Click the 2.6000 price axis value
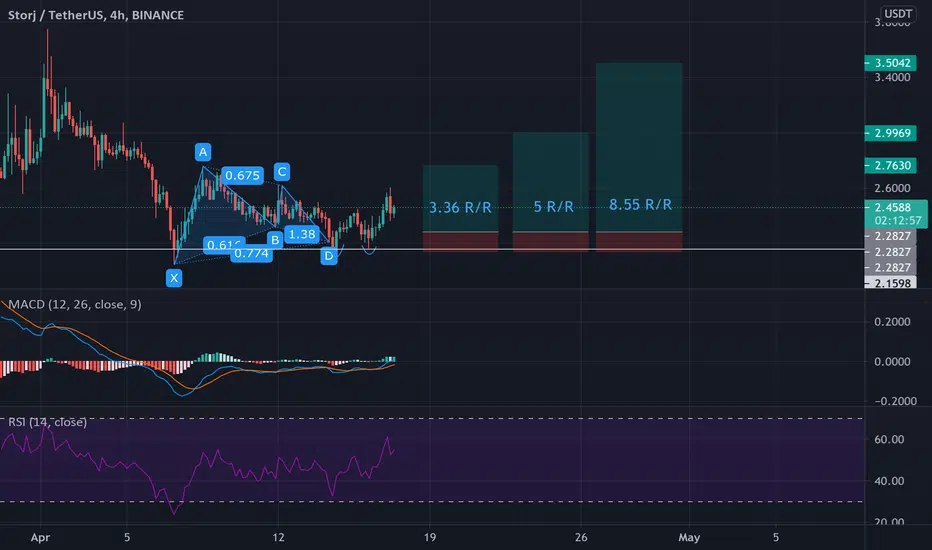Screen dimensions: 932x550 click(x=892, y=188)
